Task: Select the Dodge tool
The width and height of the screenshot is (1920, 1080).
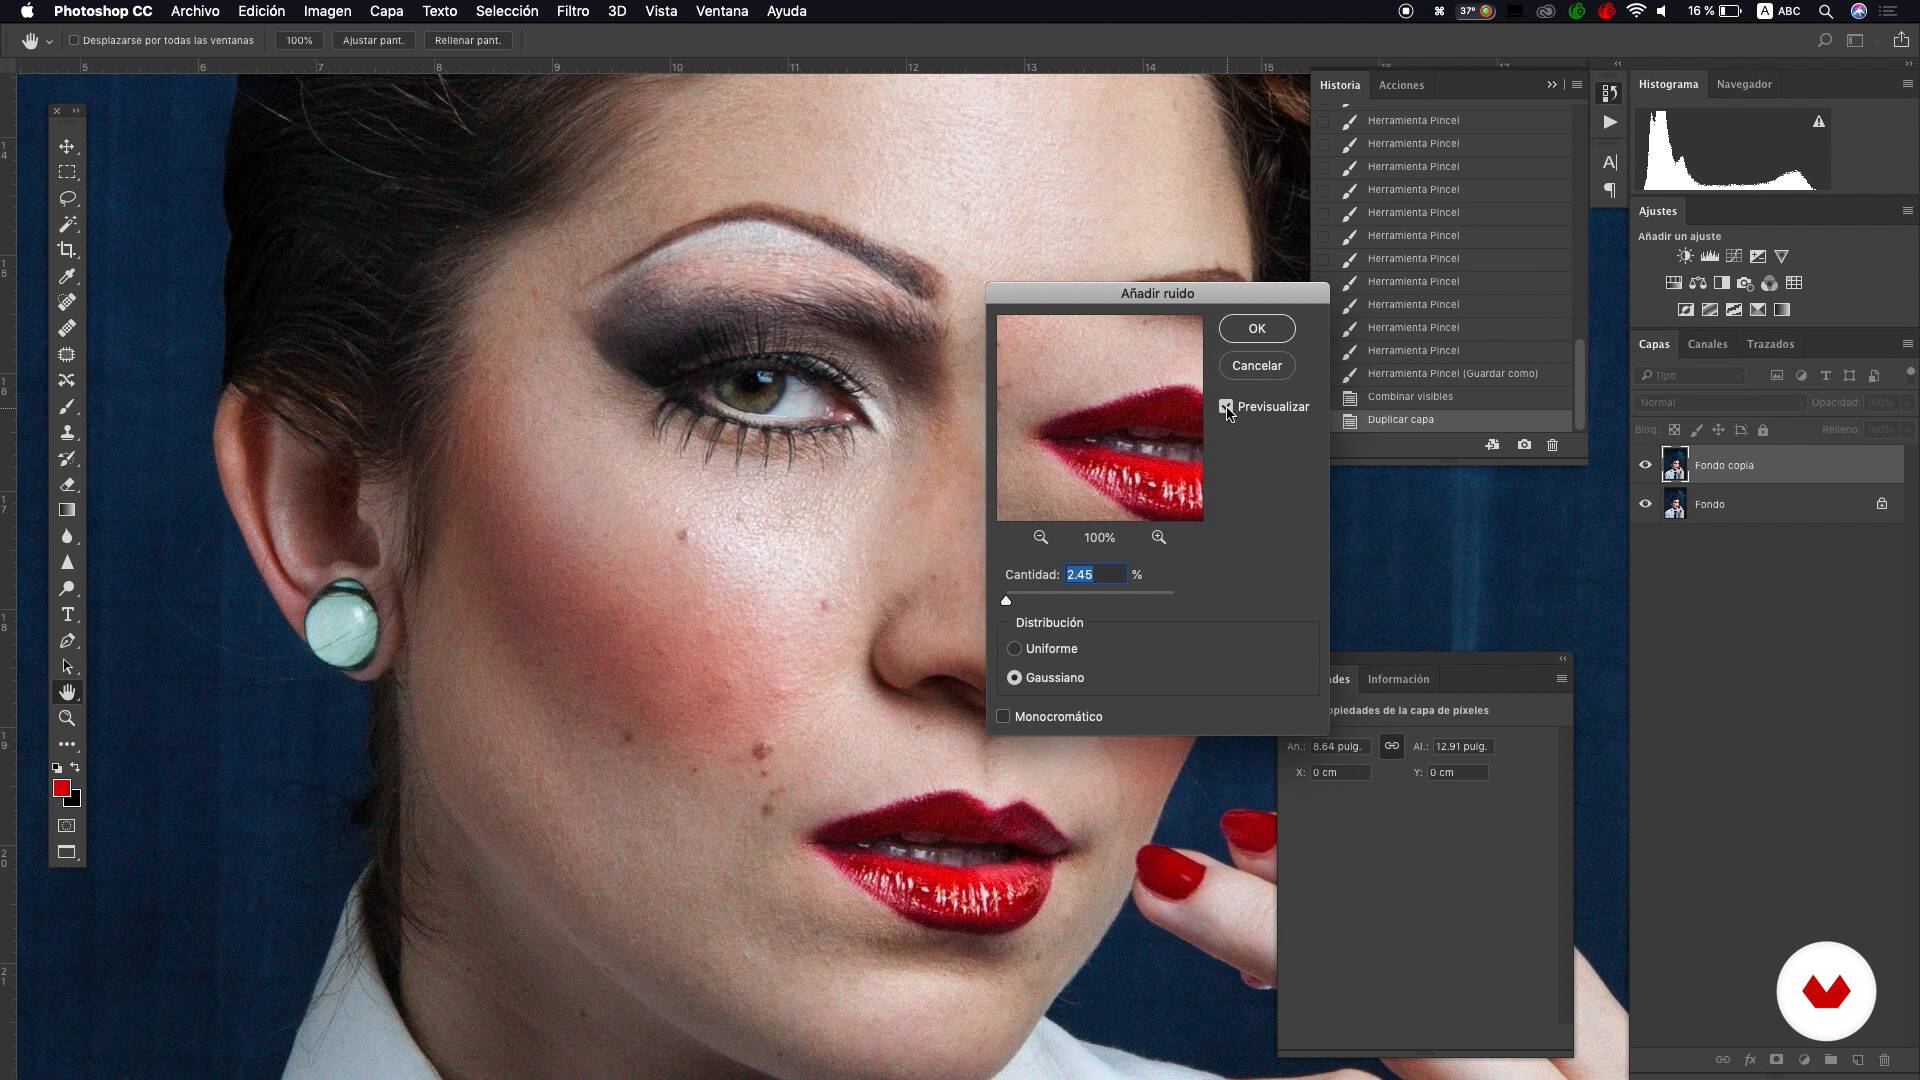Action: tap(67, 588)
